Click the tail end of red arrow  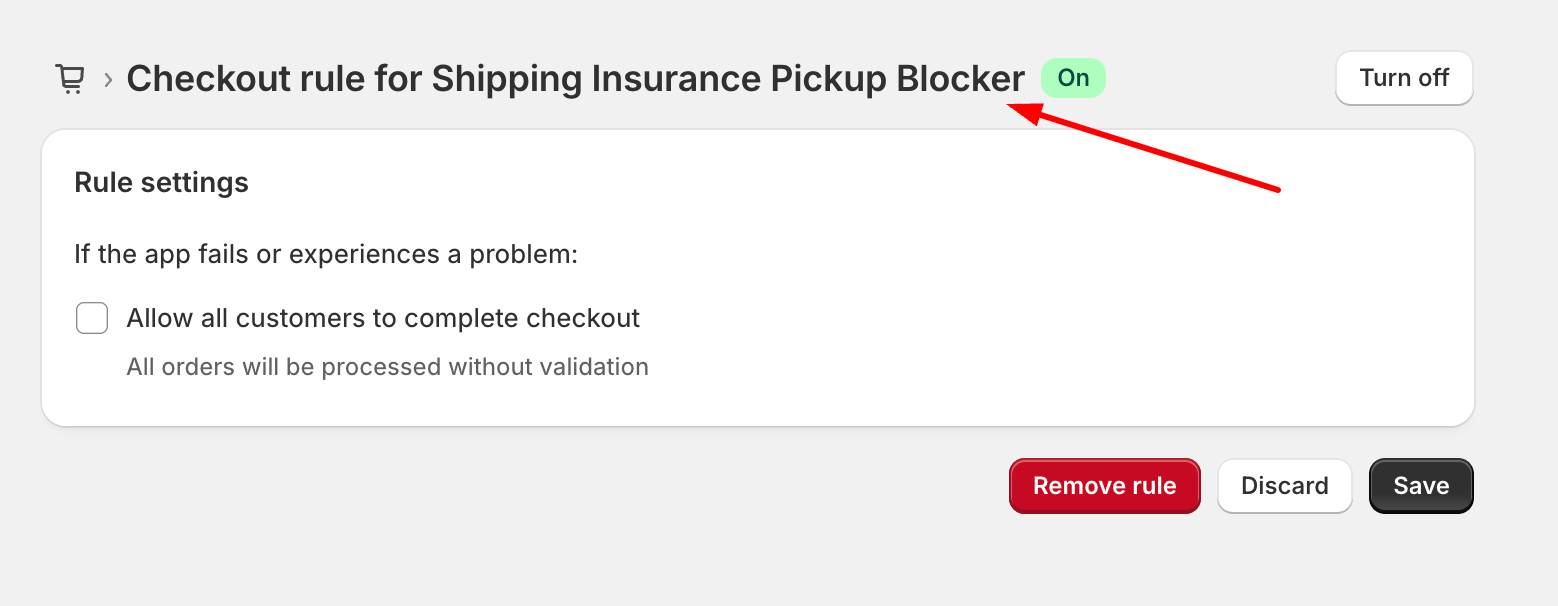coord(1278,187)
